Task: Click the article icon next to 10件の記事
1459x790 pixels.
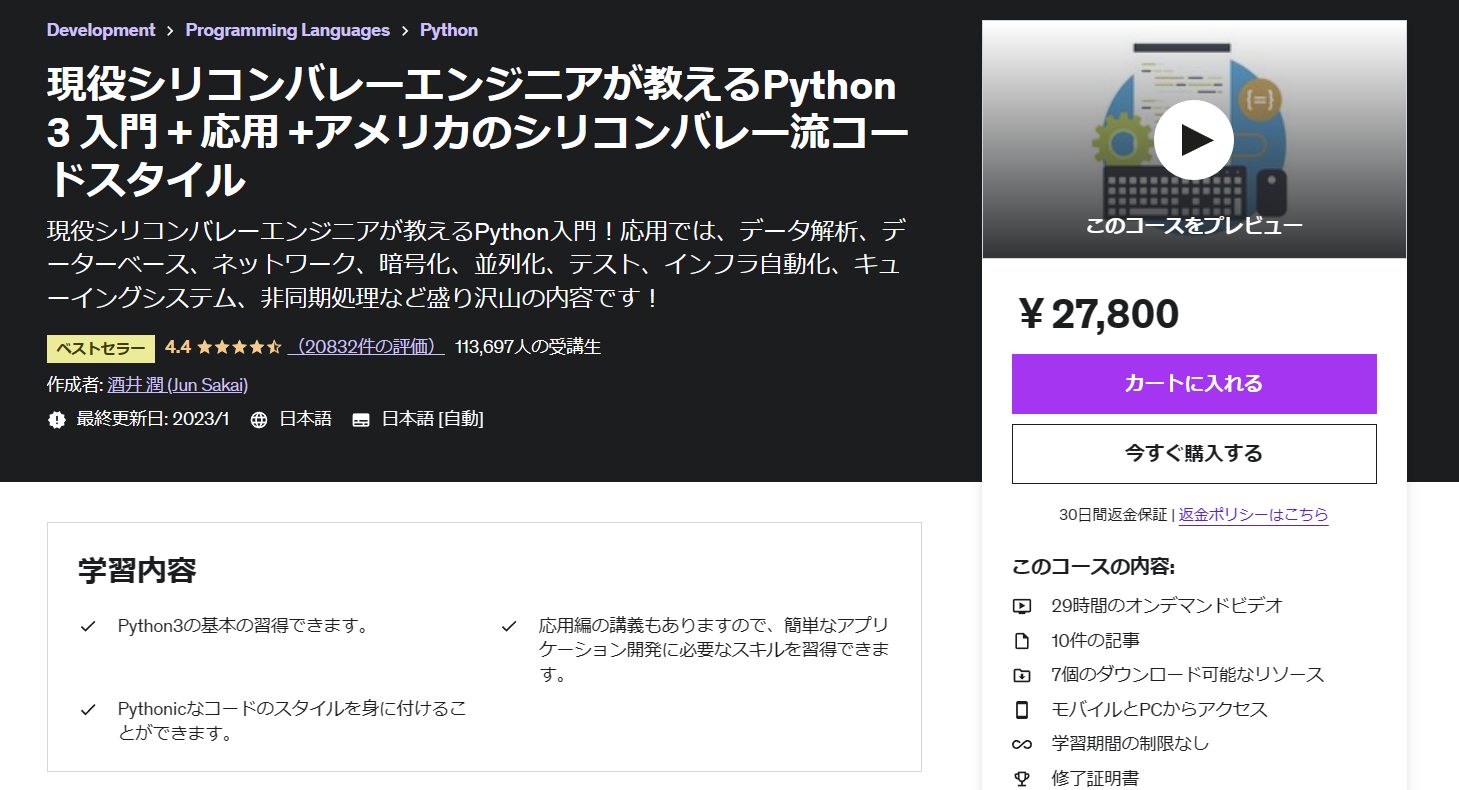Action: point(1022,639)
